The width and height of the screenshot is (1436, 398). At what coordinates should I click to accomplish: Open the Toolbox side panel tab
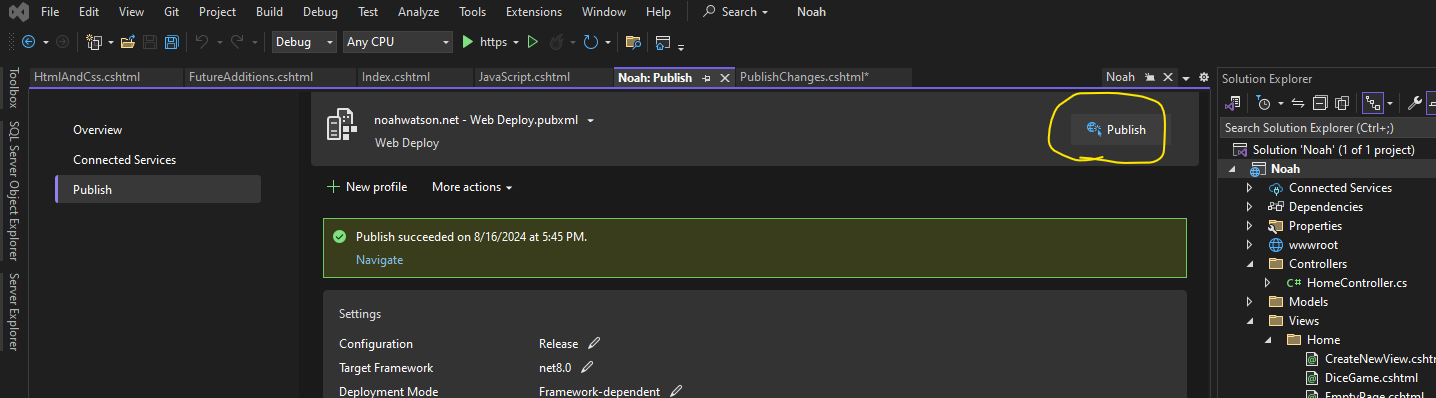[14, 88]
